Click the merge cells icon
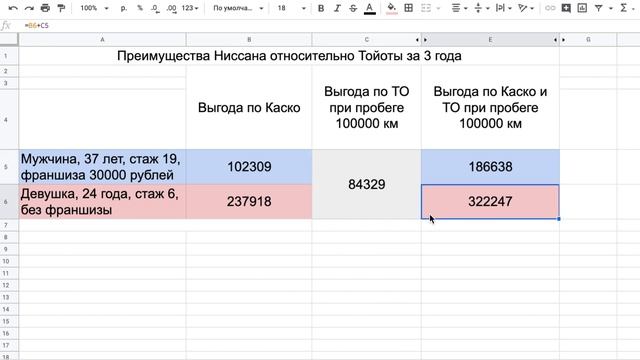This screenshot has width=640, height=360. [x=426, y=8]
